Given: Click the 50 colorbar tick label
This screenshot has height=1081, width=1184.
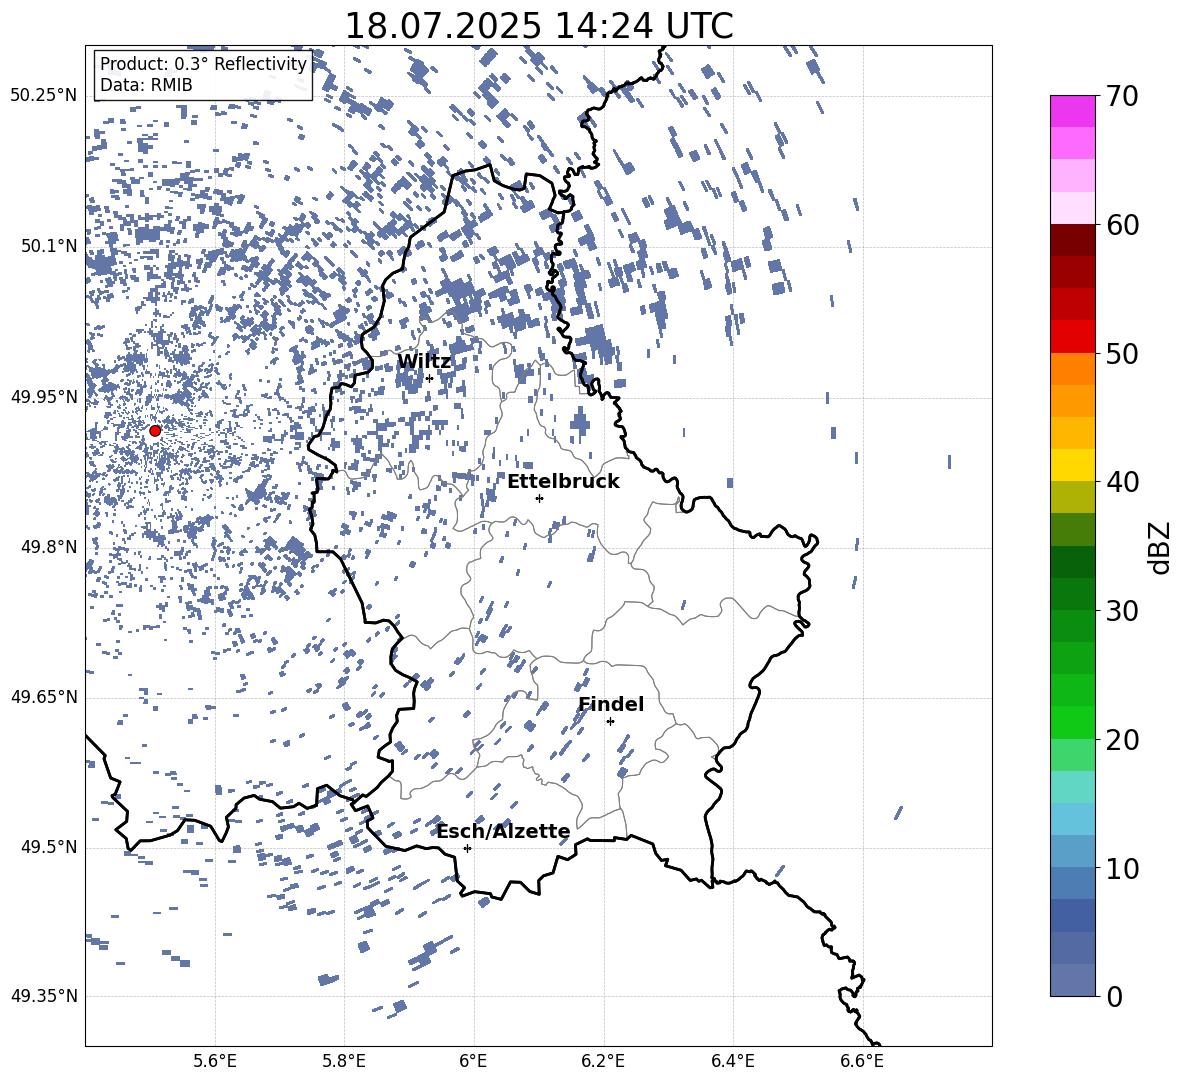Looking at the screenshot, I should click(1122, 353).
